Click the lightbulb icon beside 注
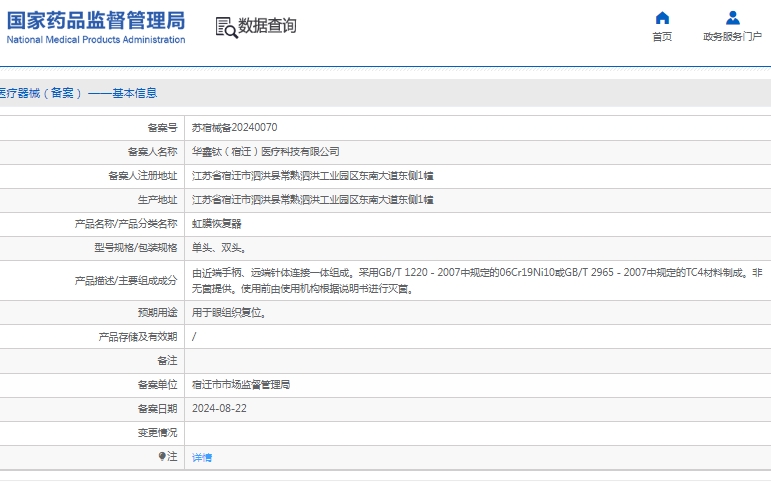Image resolution: width=771 pixels, height=490 pixels. [162, 457]
